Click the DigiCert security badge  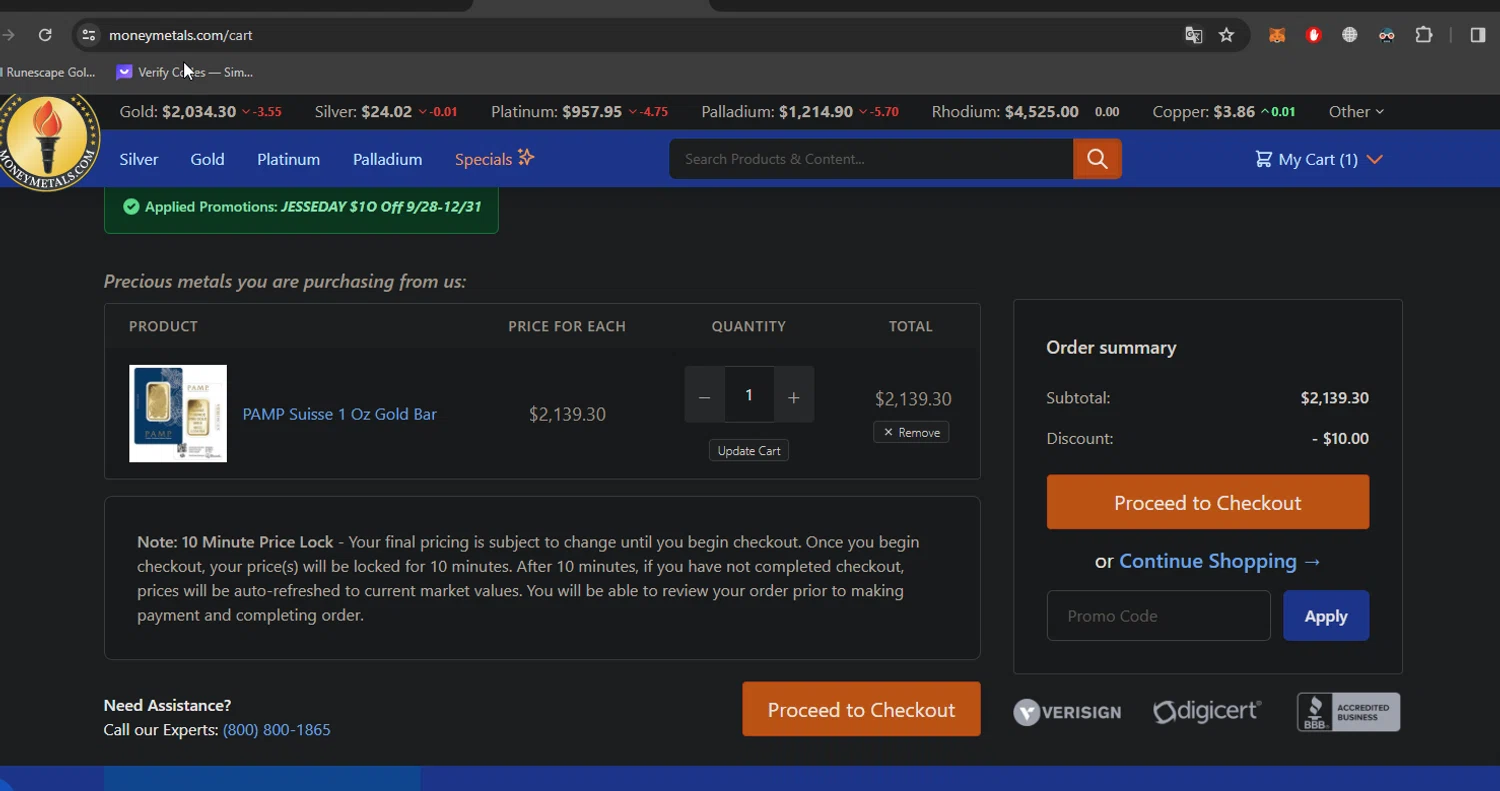click(x=1207, y=711)
